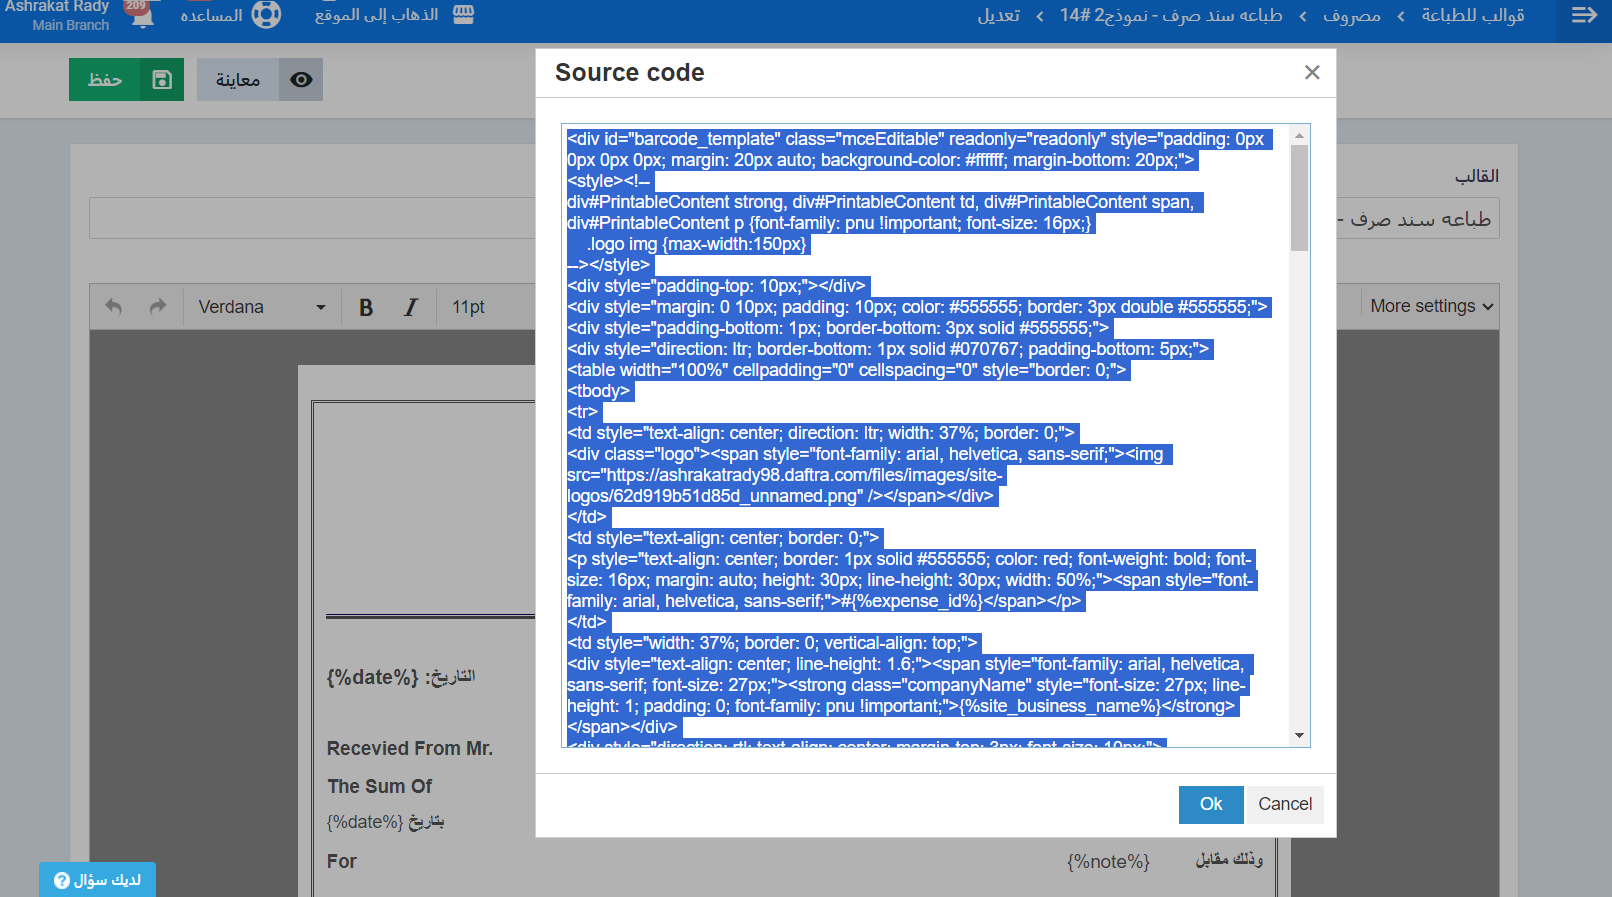This screenshot has height=897, width=1612.
Task: Click the eye preview icon button
Action: click(301, 80)
